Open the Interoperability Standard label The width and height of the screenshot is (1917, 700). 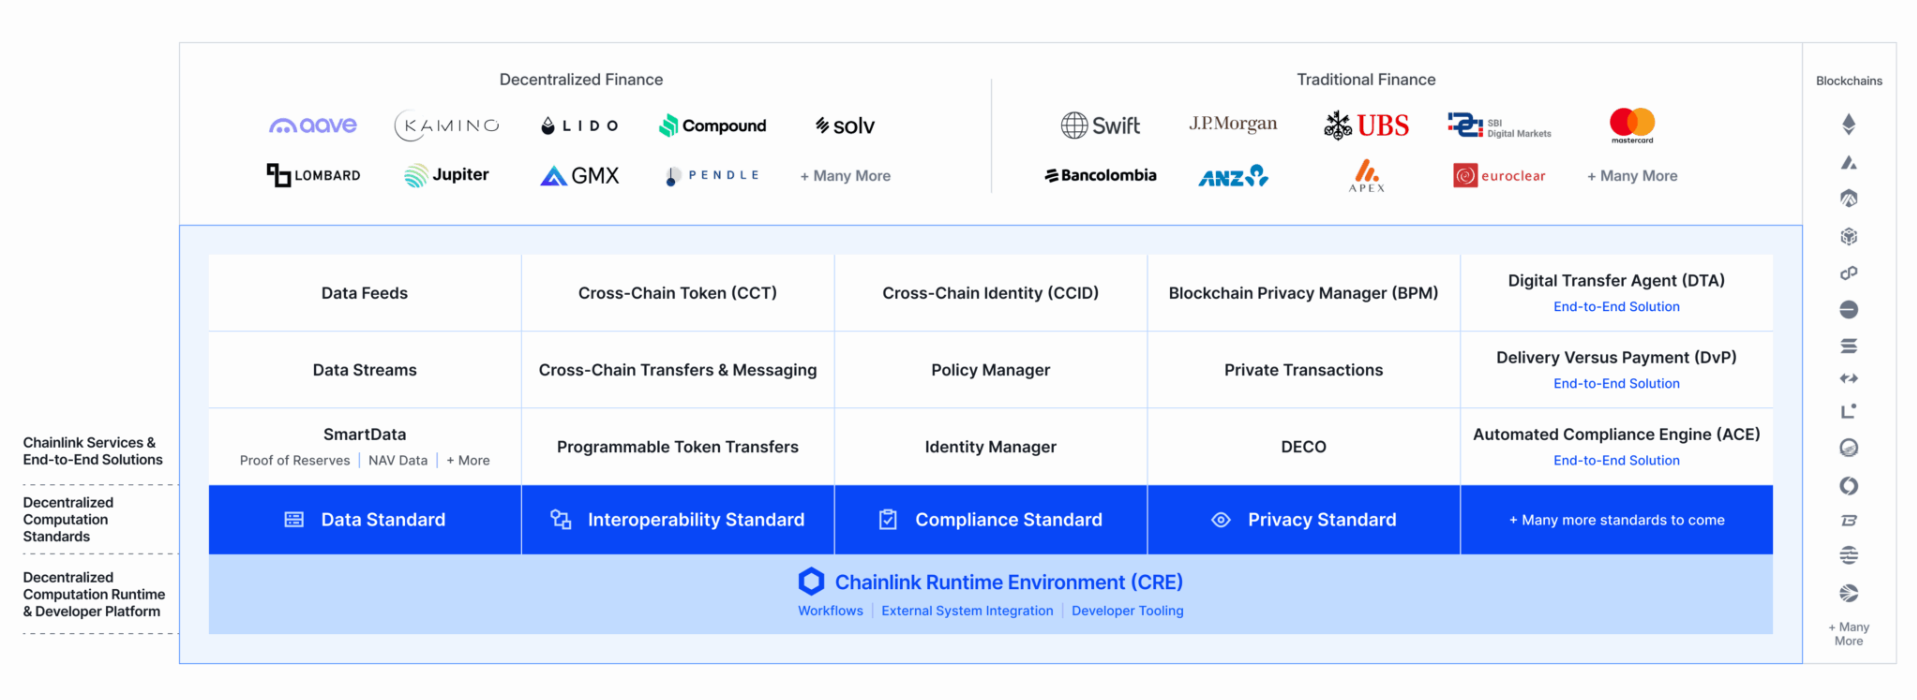tap(696, 520)
